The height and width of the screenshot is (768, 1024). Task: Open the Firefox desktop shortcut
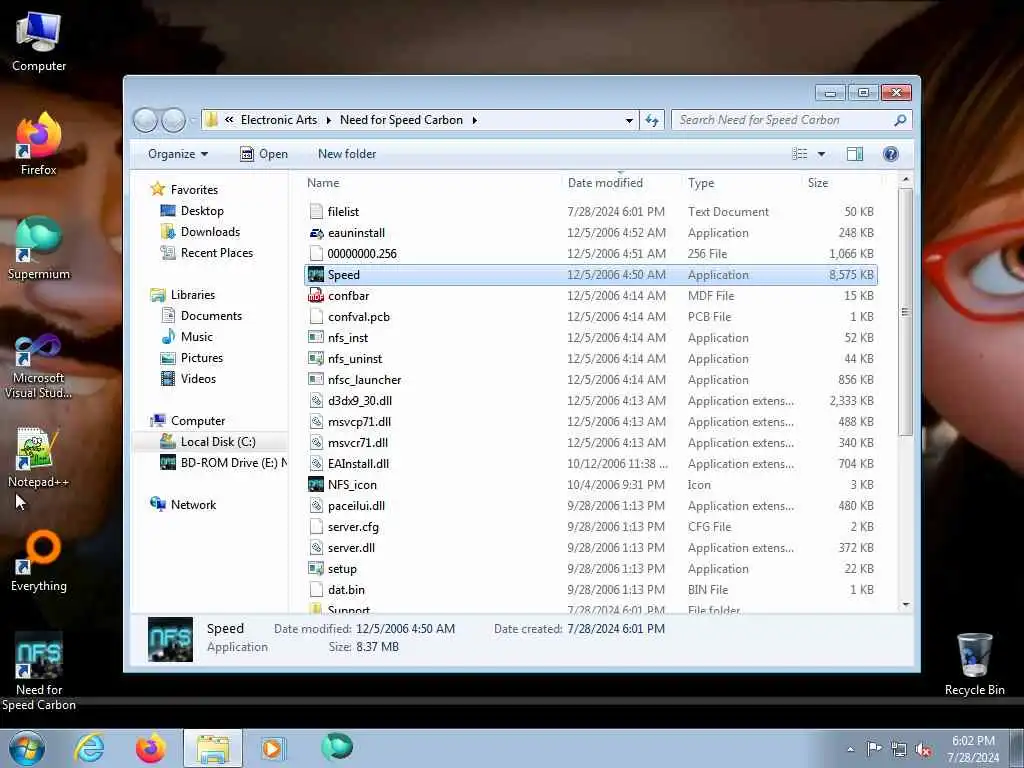coord(39,144)
